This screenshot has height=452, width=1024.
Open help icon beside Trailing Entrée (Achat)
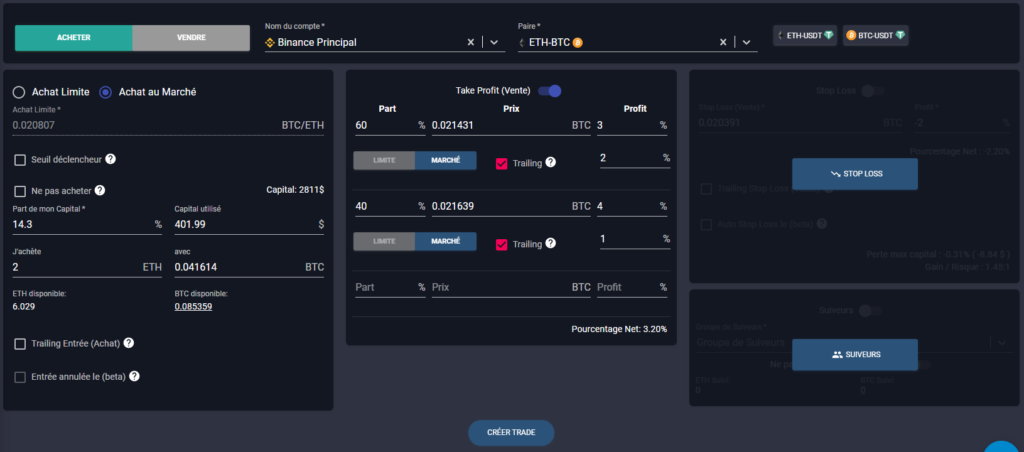pos(129,343)
